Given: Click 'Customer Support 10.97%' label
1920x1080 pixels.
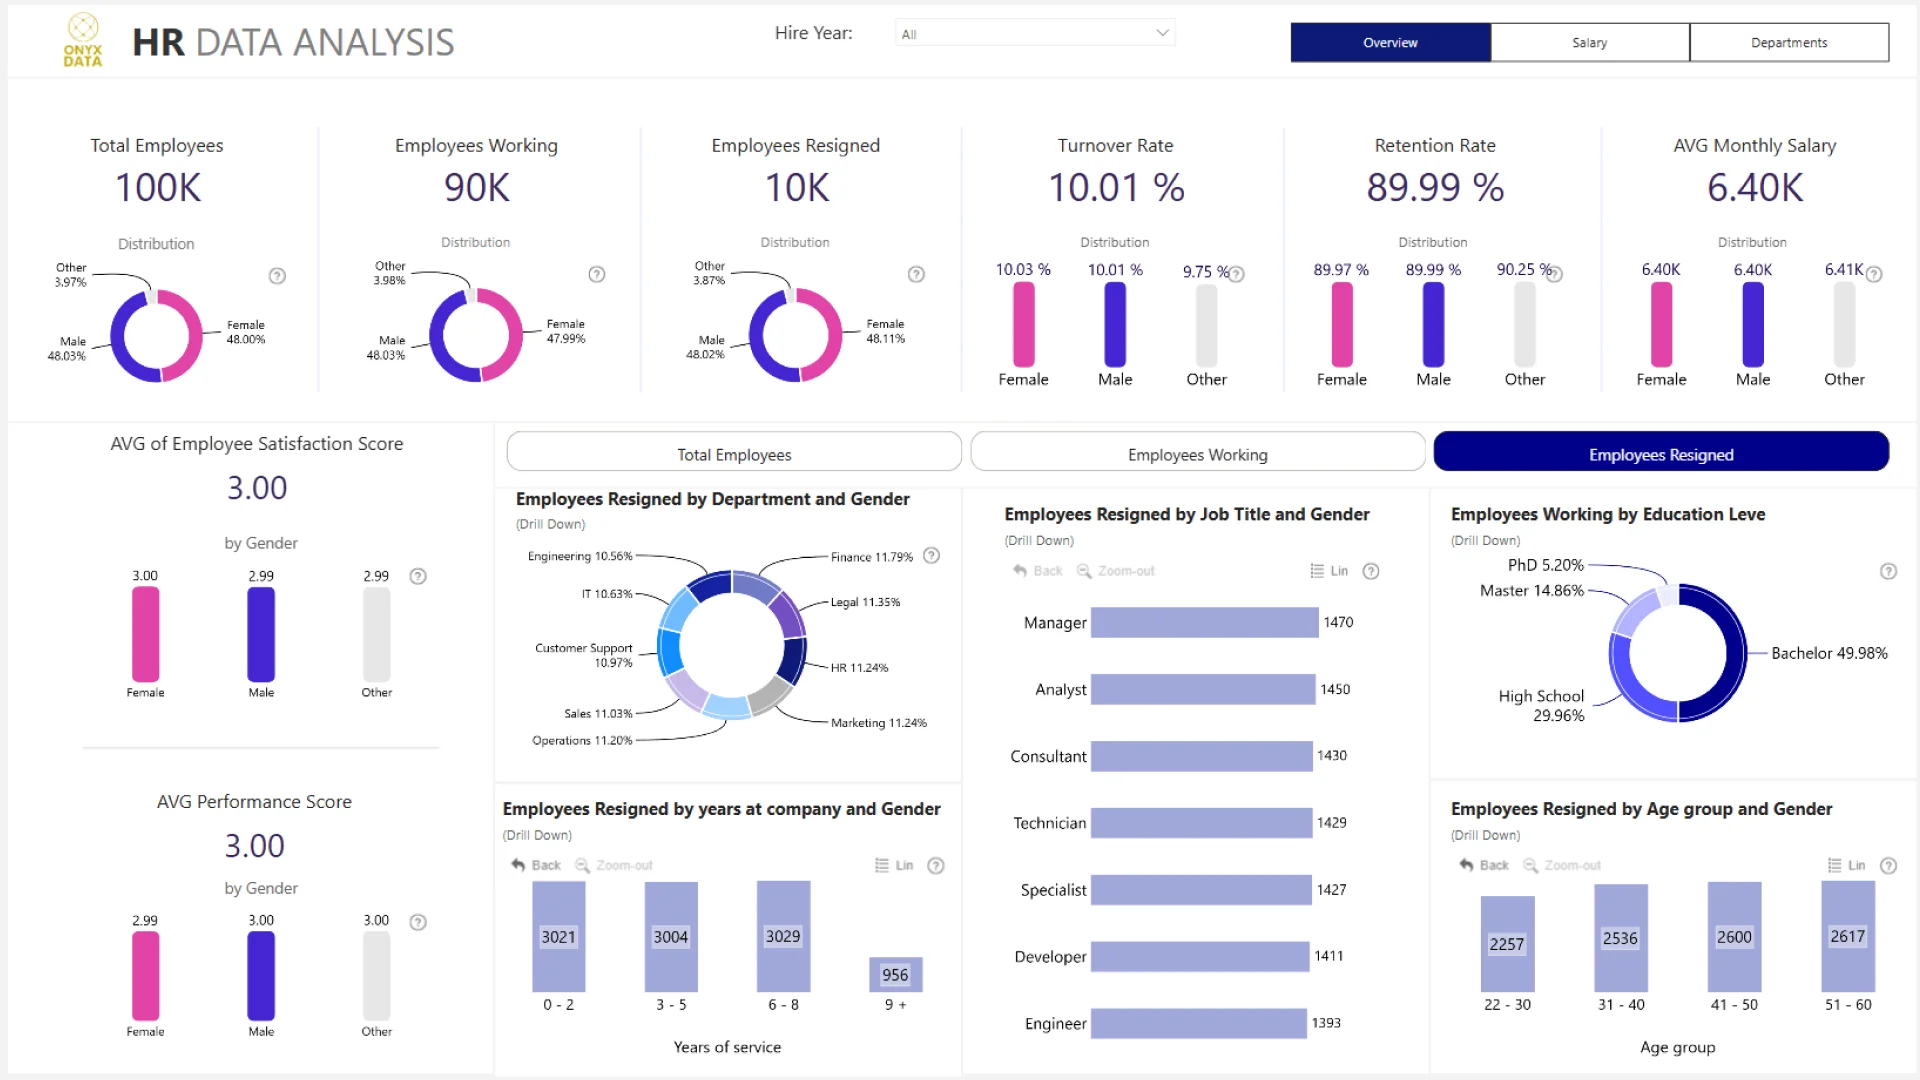Looking at the screenshot, I should coord(584,655).
